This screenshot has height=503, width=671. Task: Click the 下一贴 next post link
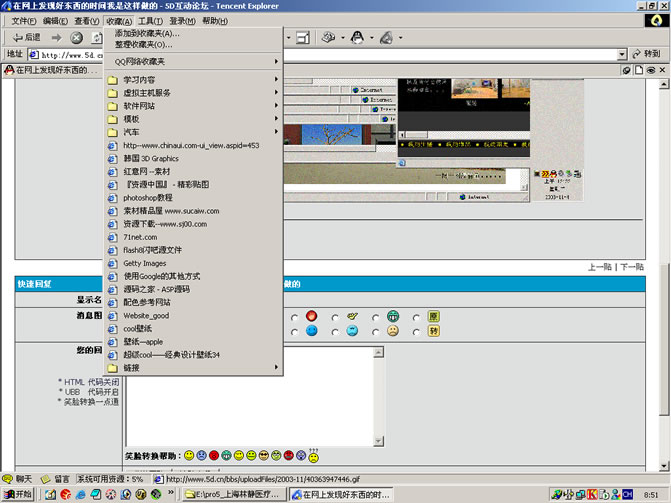click(632, 267)
